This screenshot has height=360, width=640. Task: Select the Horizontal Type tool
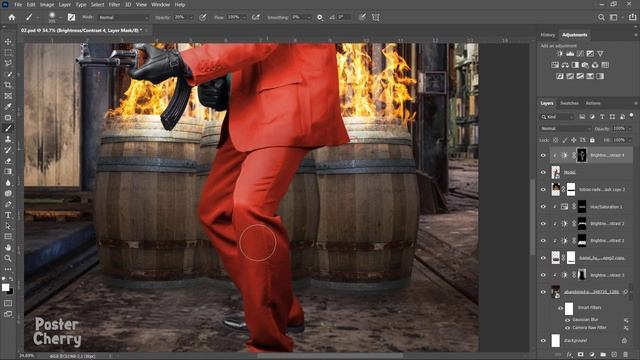[x=8, y=215]
